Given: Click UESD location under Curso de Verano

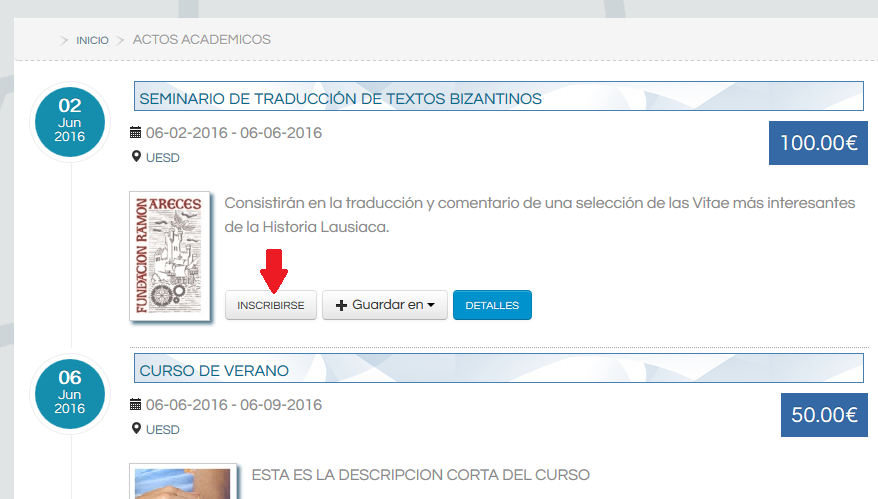Looking at the screenshot, I should 163,430.
